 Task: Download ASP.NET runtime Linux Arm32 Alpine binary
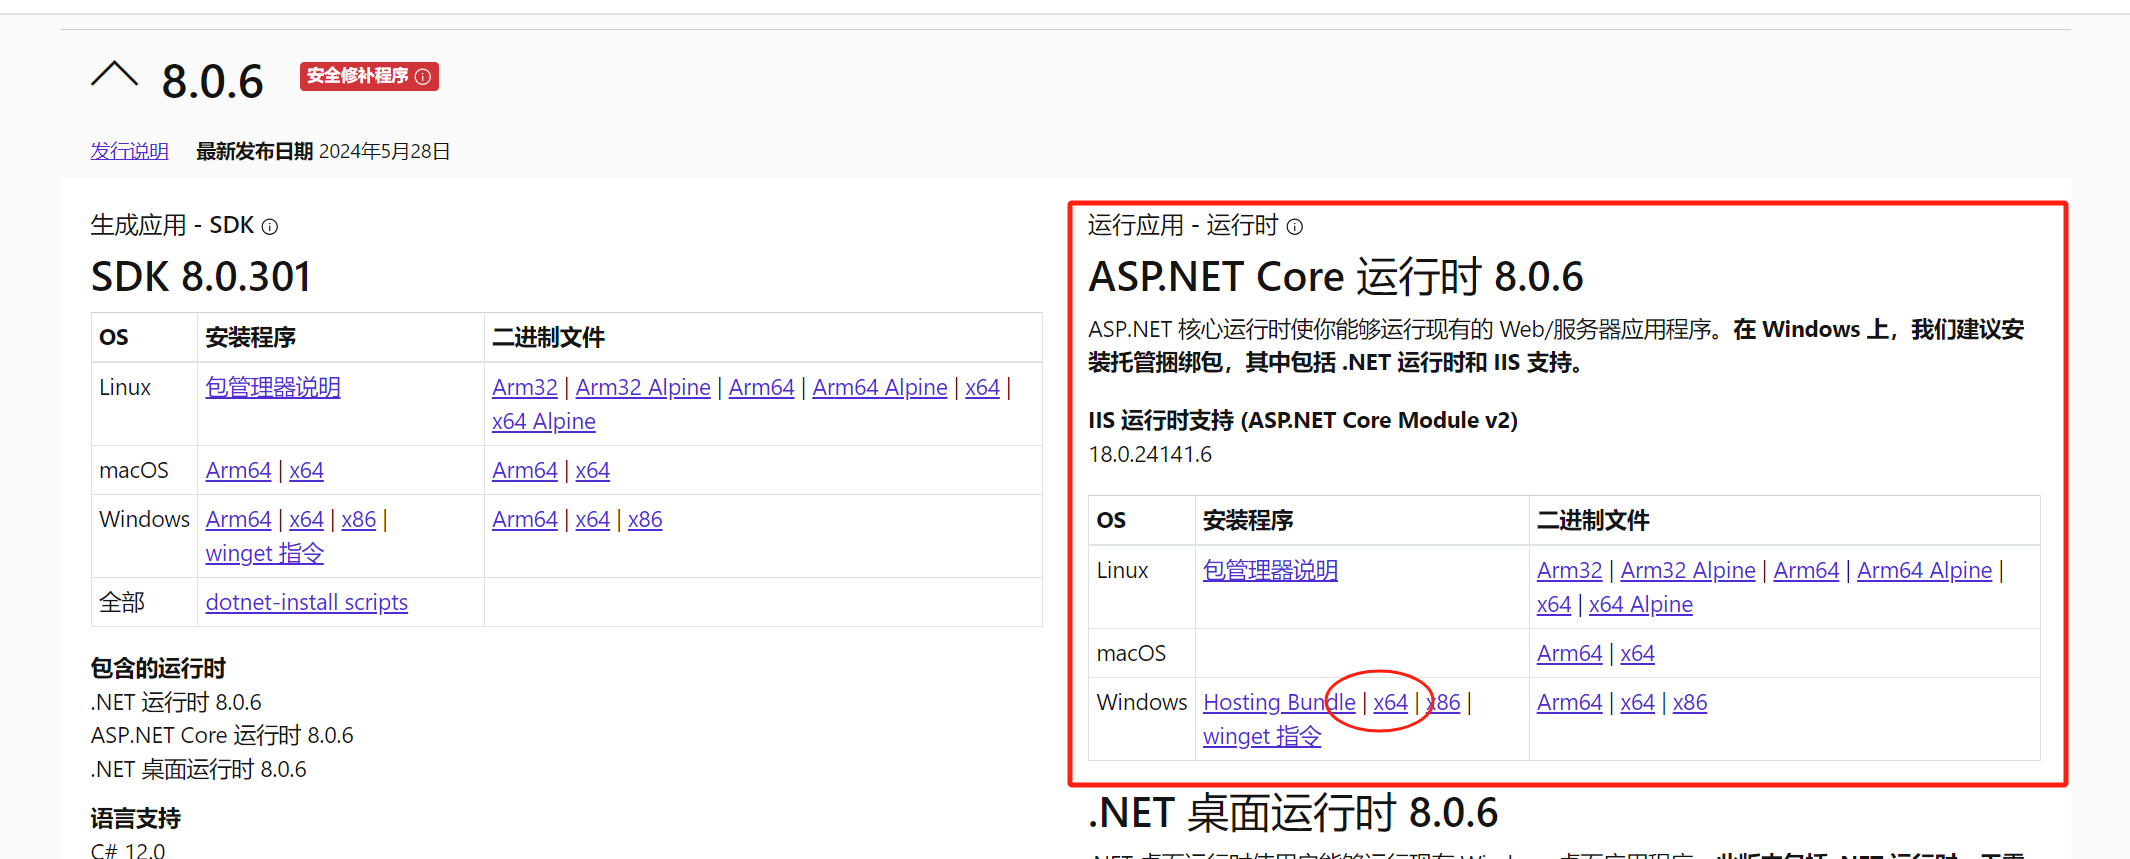tap(1688, 570)
